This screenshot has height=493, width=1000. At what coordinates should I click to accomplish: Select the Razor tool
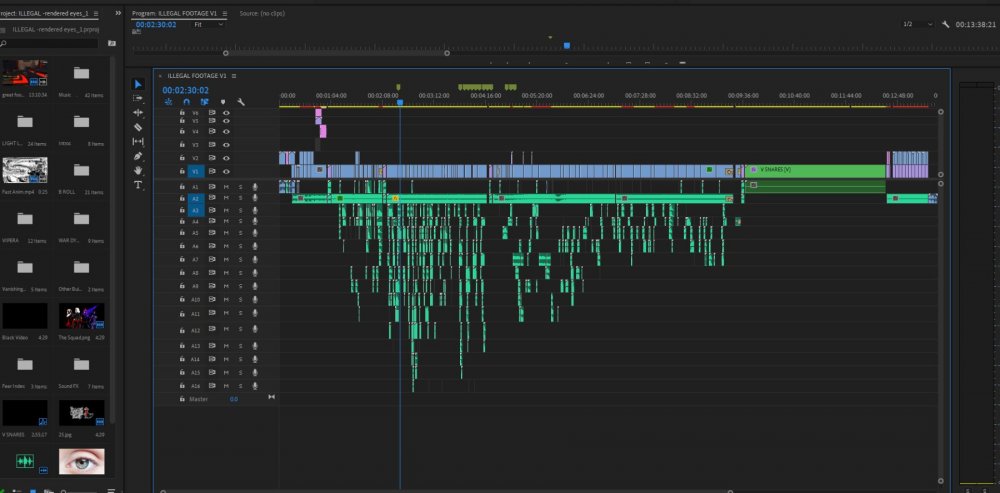(x=138, y=127)
